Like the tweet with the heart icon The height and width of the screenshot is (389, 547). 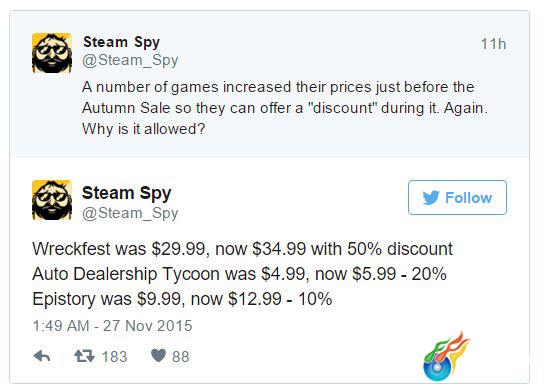[158, 356]
